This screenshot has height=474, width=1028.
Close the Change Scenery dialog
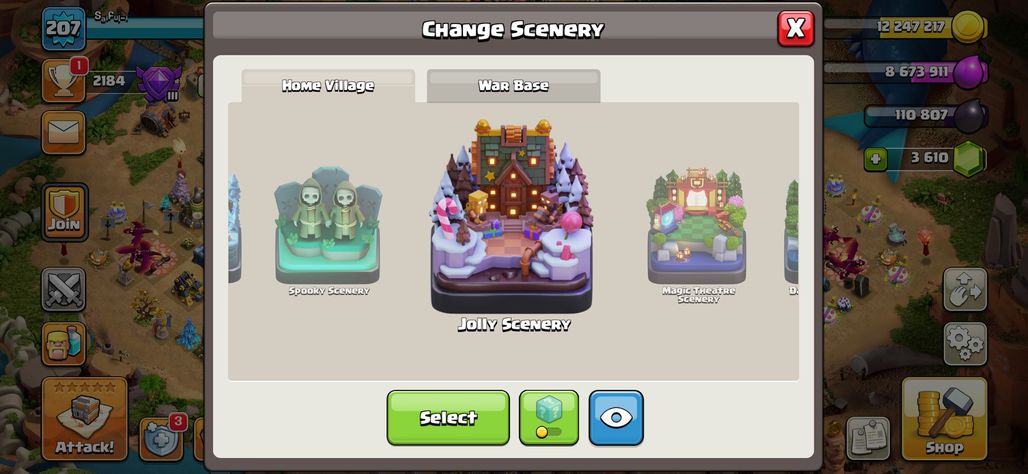pos(795,28)
